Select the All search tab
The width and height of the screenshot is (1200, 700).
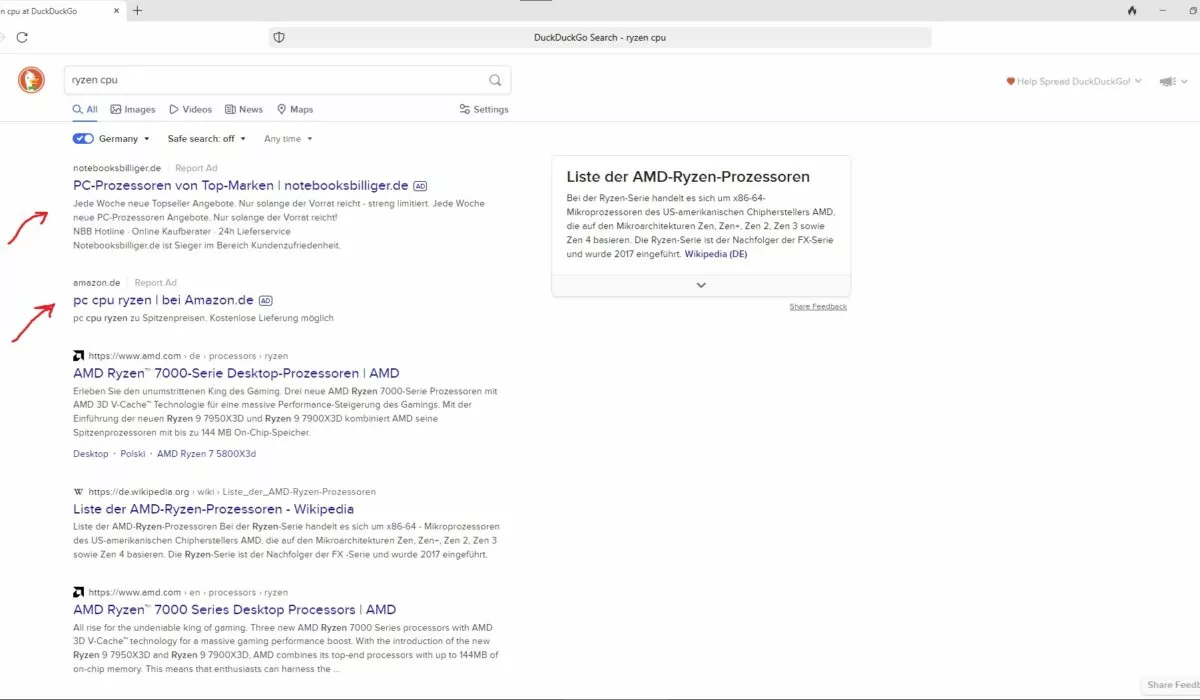tap(85, 109)
